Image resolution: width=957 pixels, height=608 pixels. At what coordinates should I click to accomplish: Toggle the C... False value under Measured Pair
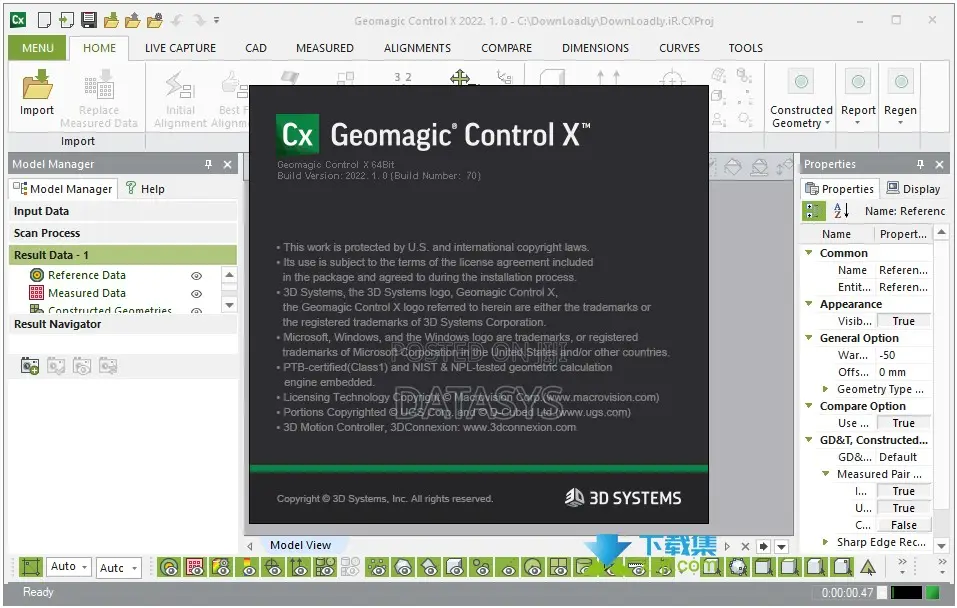tap(903, 526)
